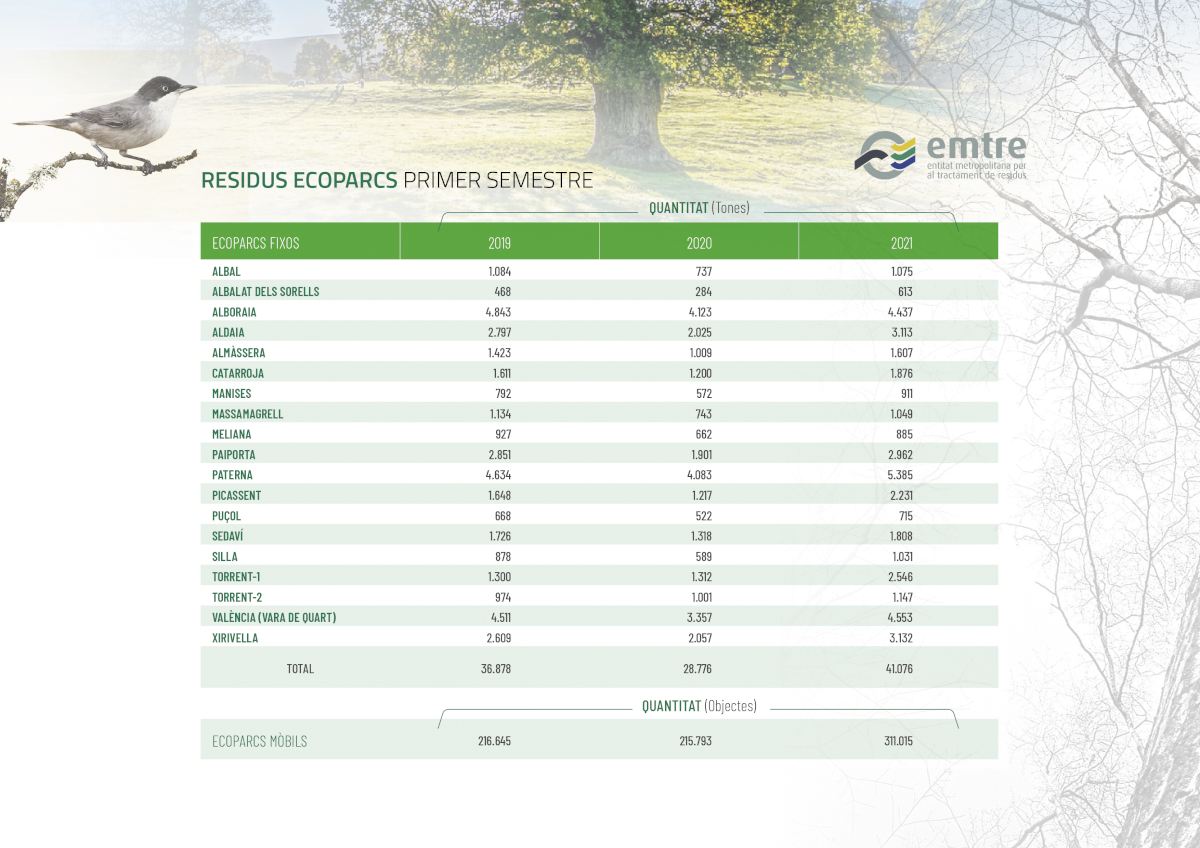Viewport: 1200px width, 848px height.
Task: Select the 2019 column header
Action: point(499,242)
